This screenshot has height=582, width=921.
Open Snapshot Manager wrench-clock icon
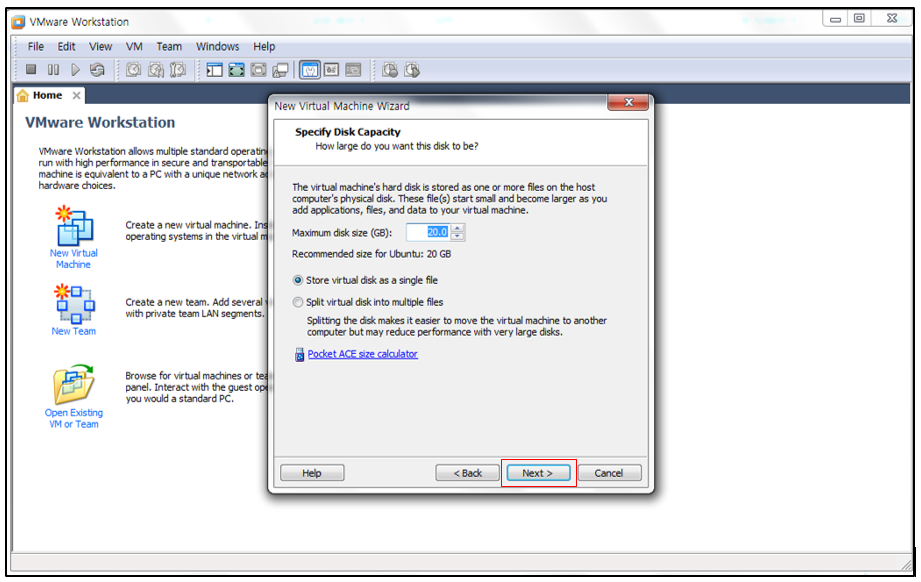[x=177, y=70]
